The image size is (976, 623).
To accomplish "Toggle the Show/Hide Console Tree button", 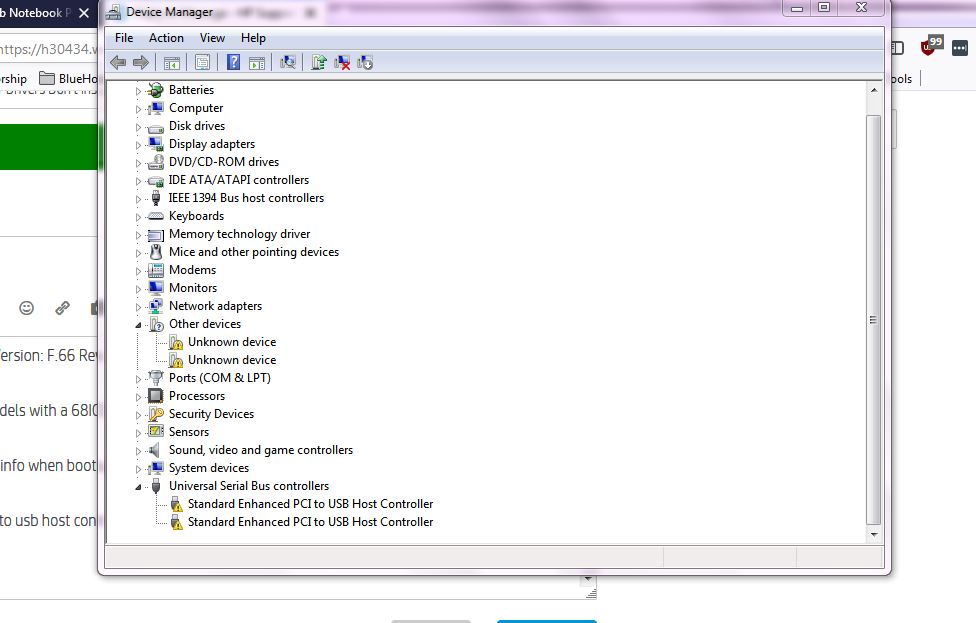I will (x=172, y=62).
